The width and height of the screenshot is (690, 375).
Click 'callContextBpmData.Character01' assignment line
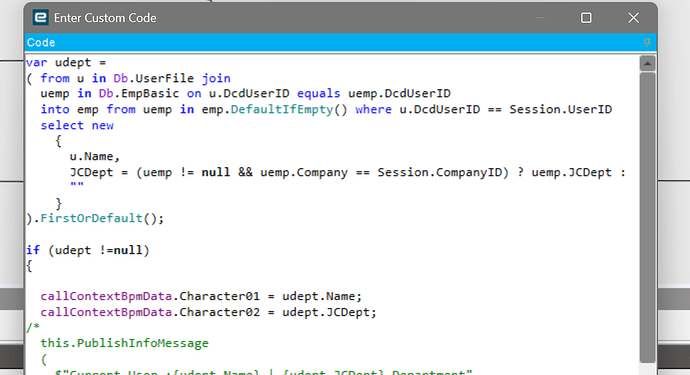point(201,296)
